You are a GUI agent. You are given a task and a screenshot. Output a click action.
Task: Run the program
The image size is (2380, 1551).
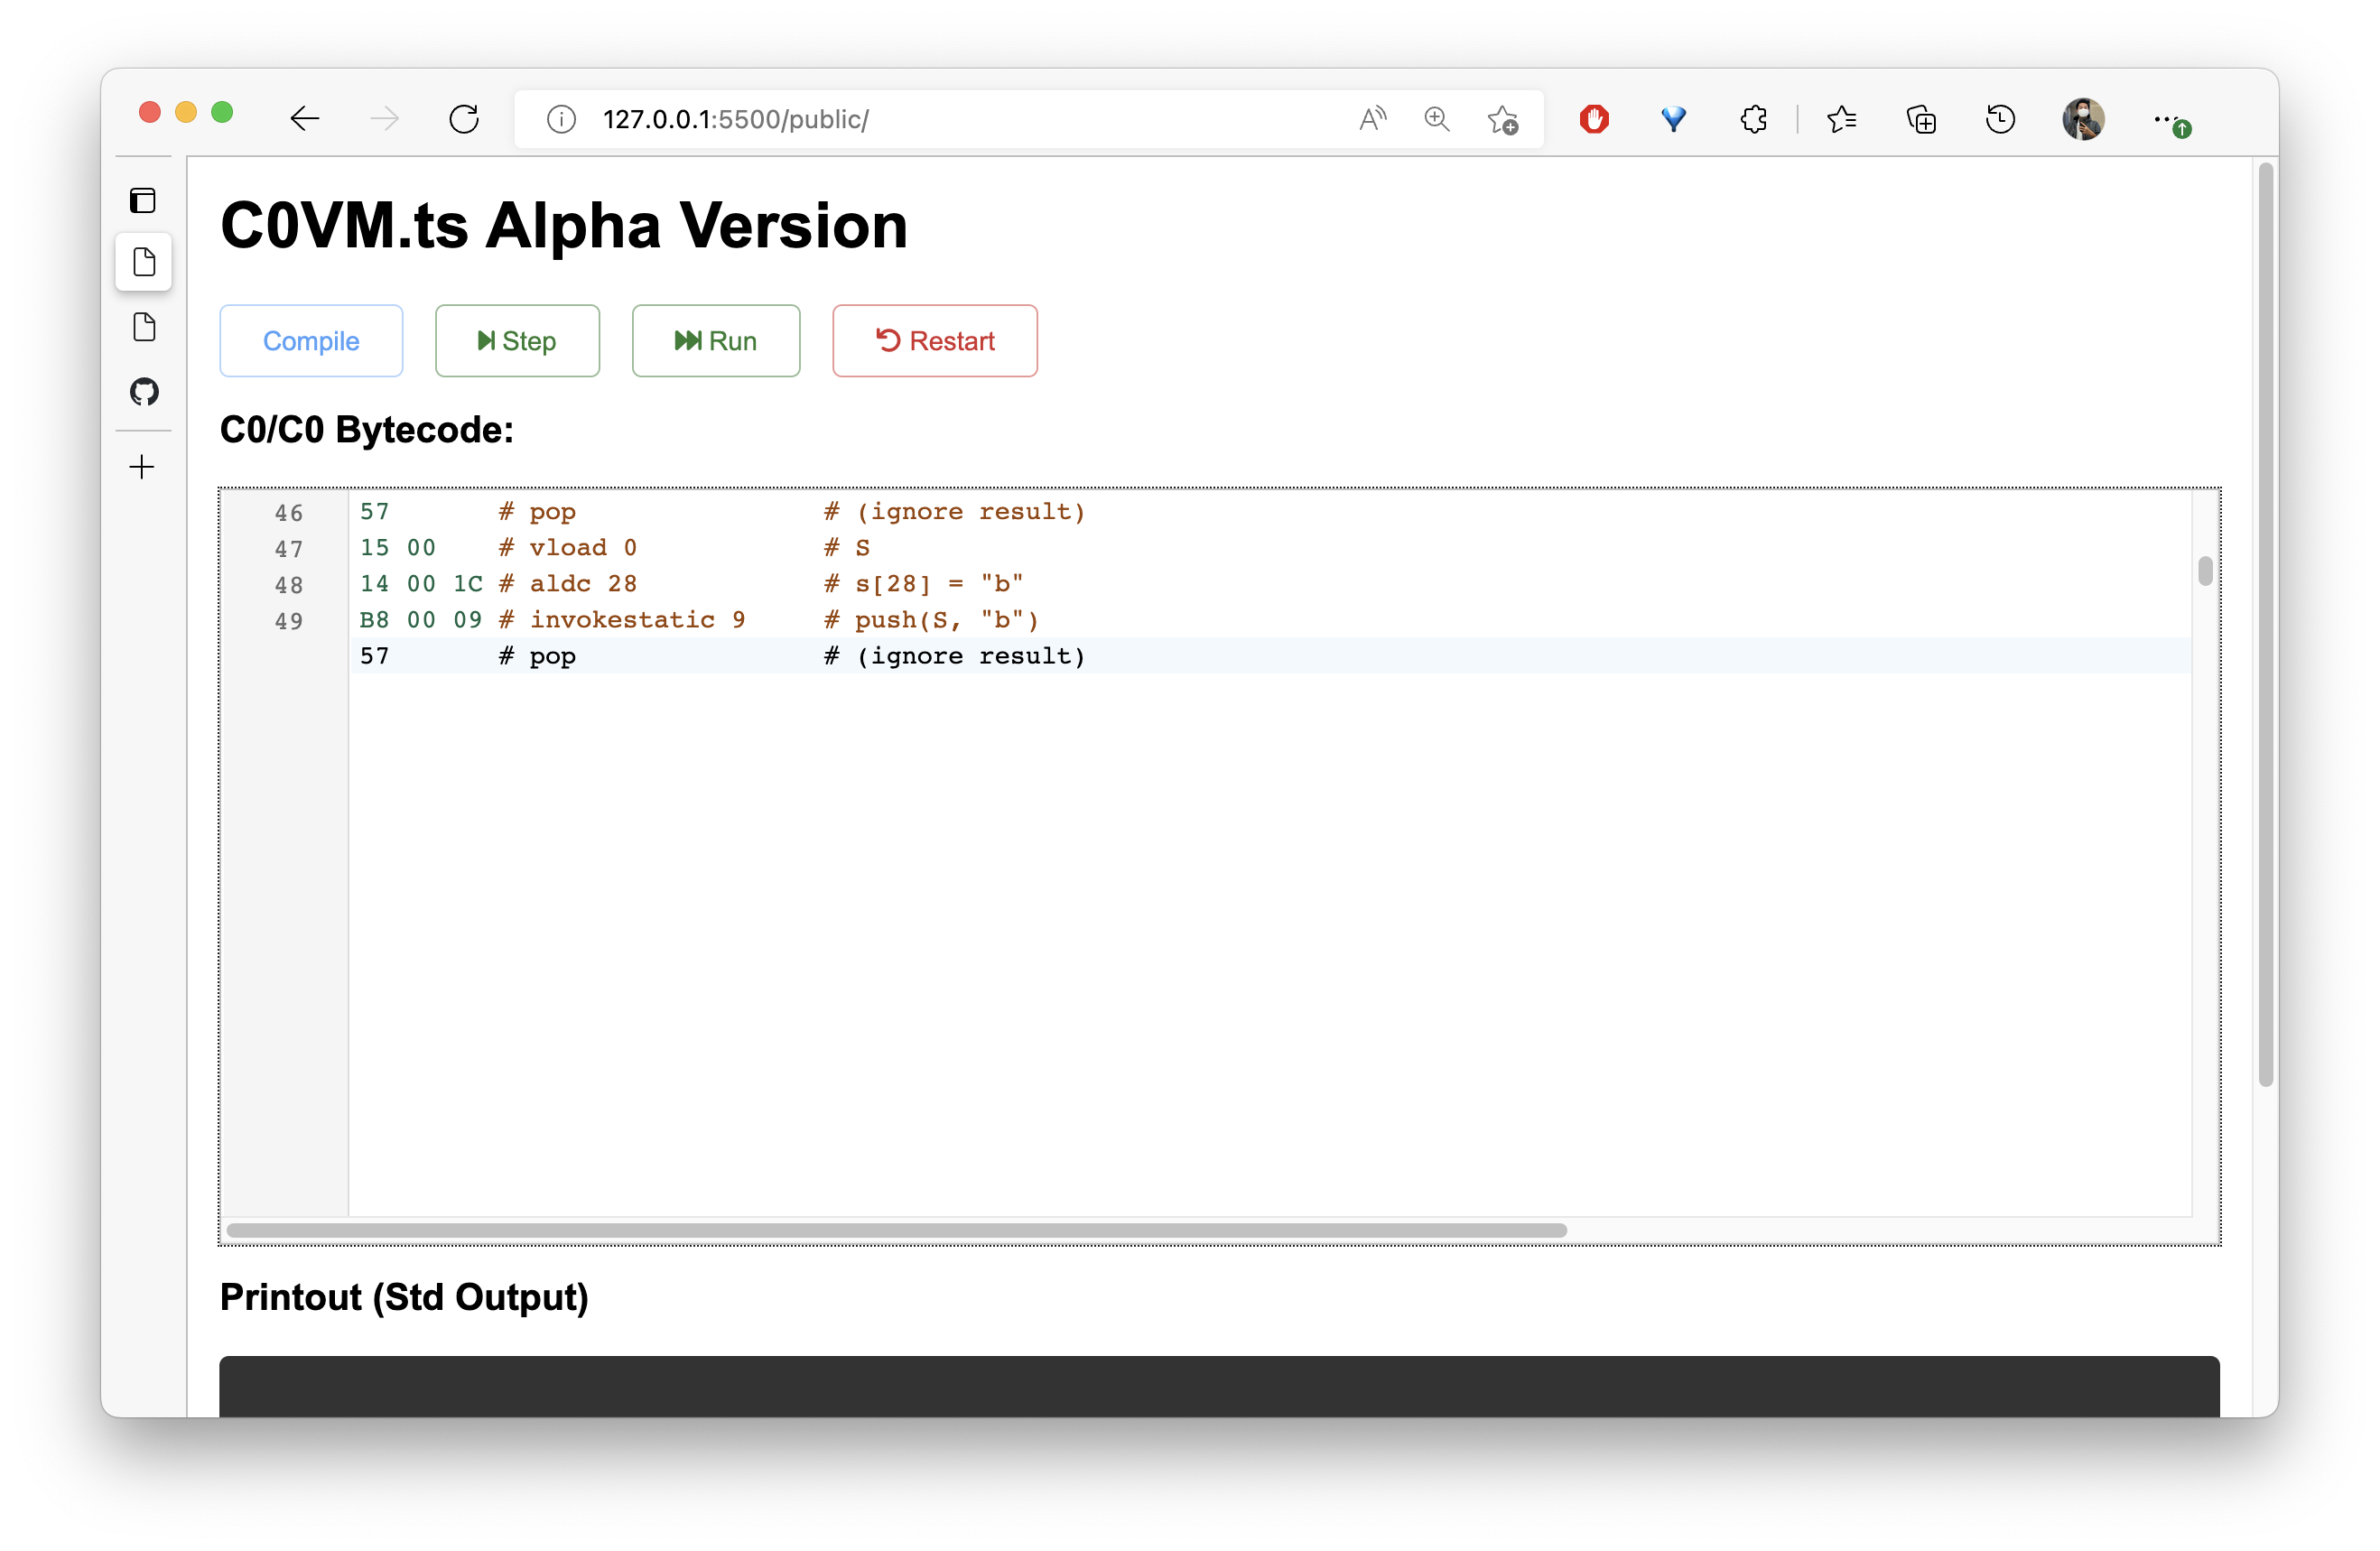(x=716, y=341)
